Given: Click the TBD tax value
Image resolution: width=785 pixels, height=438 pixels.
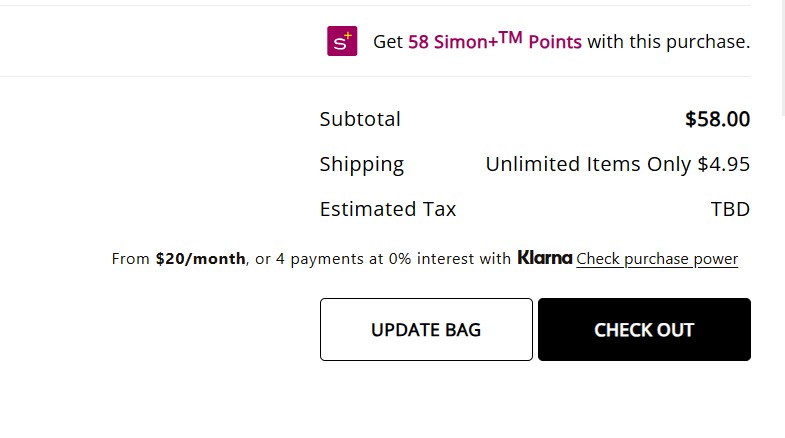Looking at the screenshot, I should (x=730, y=209).
